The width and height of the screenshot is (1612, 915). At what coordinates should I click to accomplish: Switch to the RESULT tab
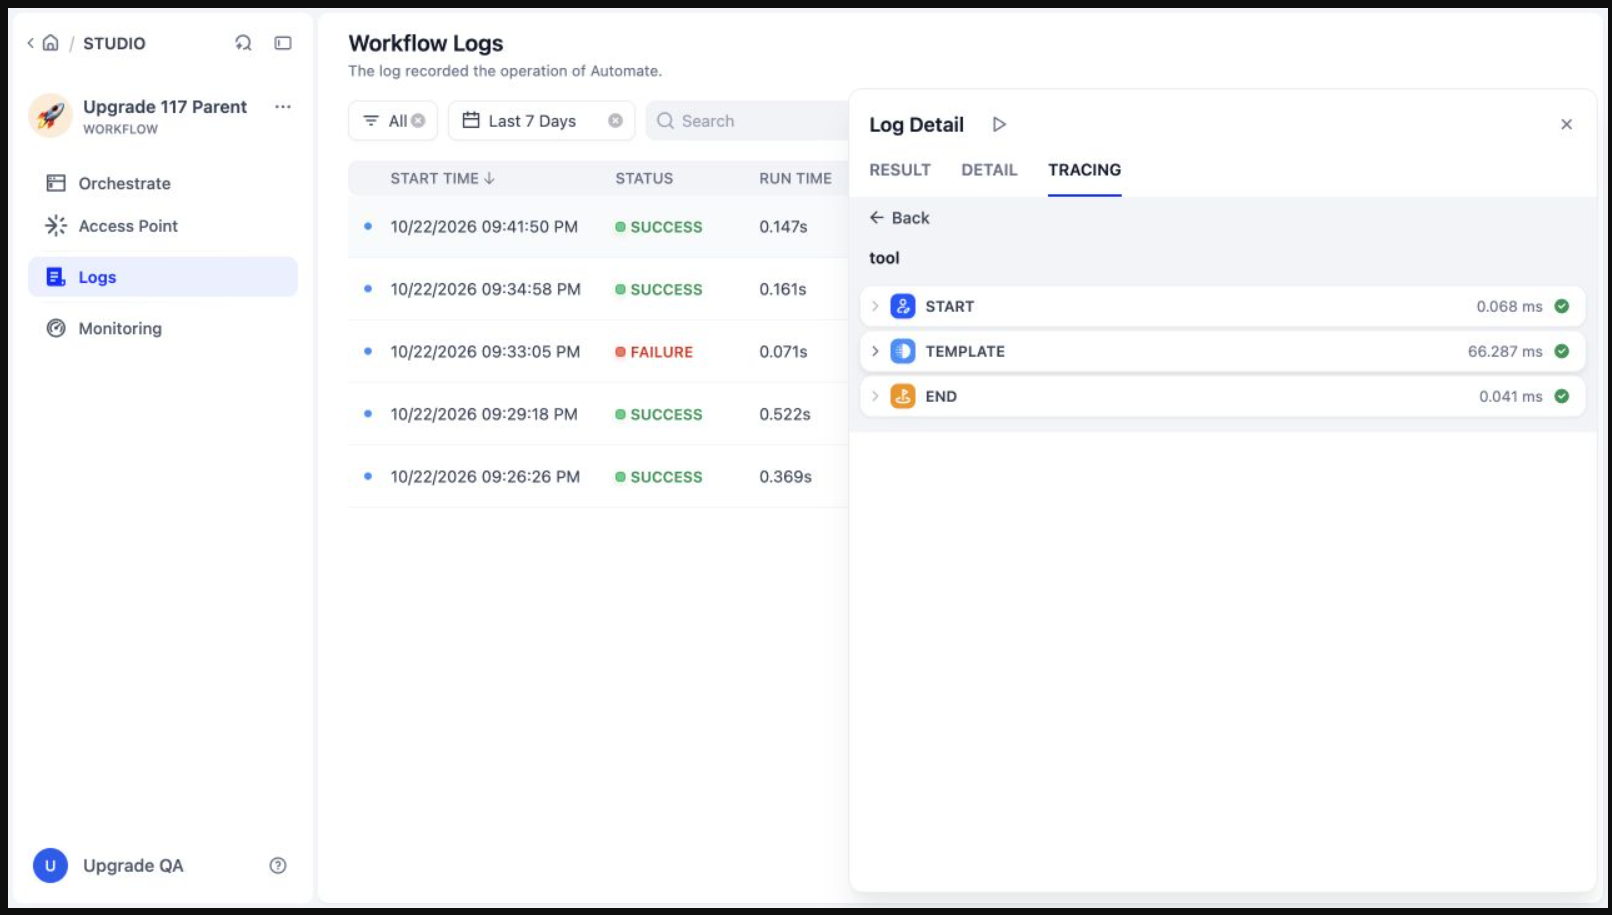tap(900, 170)
